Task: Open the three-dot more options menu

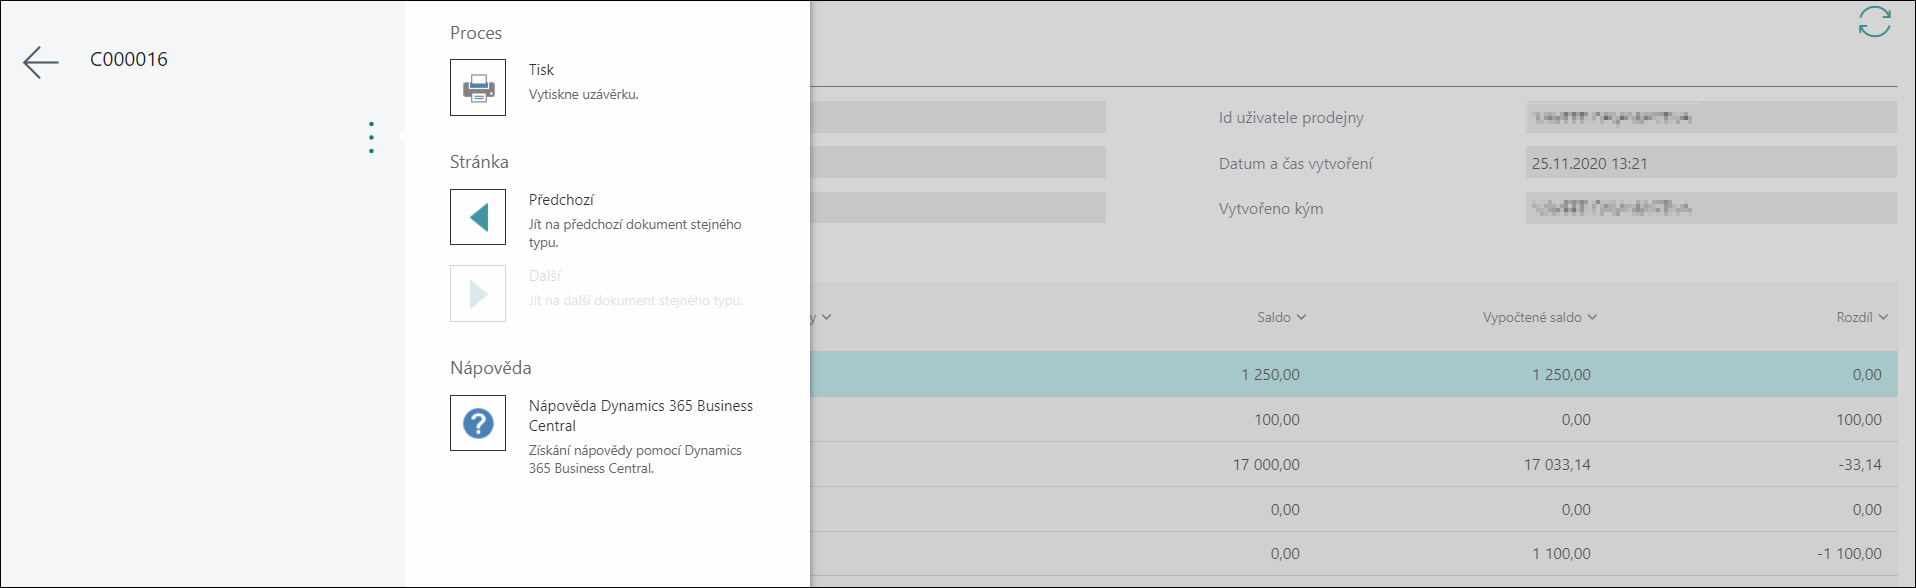Action: coord(371,137)
